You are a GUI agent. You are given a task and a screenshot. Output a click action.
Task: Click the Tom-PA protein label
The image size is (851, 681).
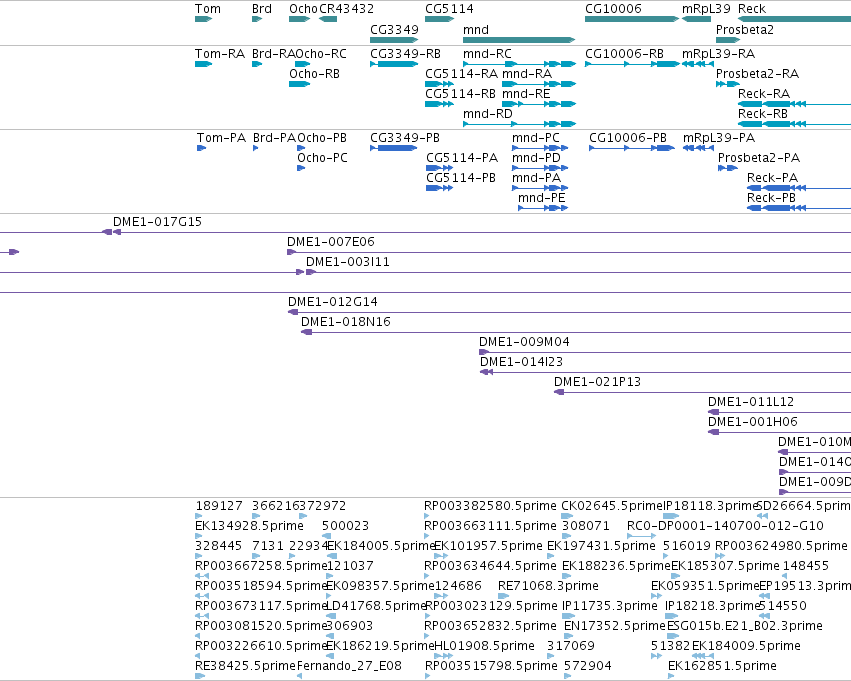pos(221,138)
